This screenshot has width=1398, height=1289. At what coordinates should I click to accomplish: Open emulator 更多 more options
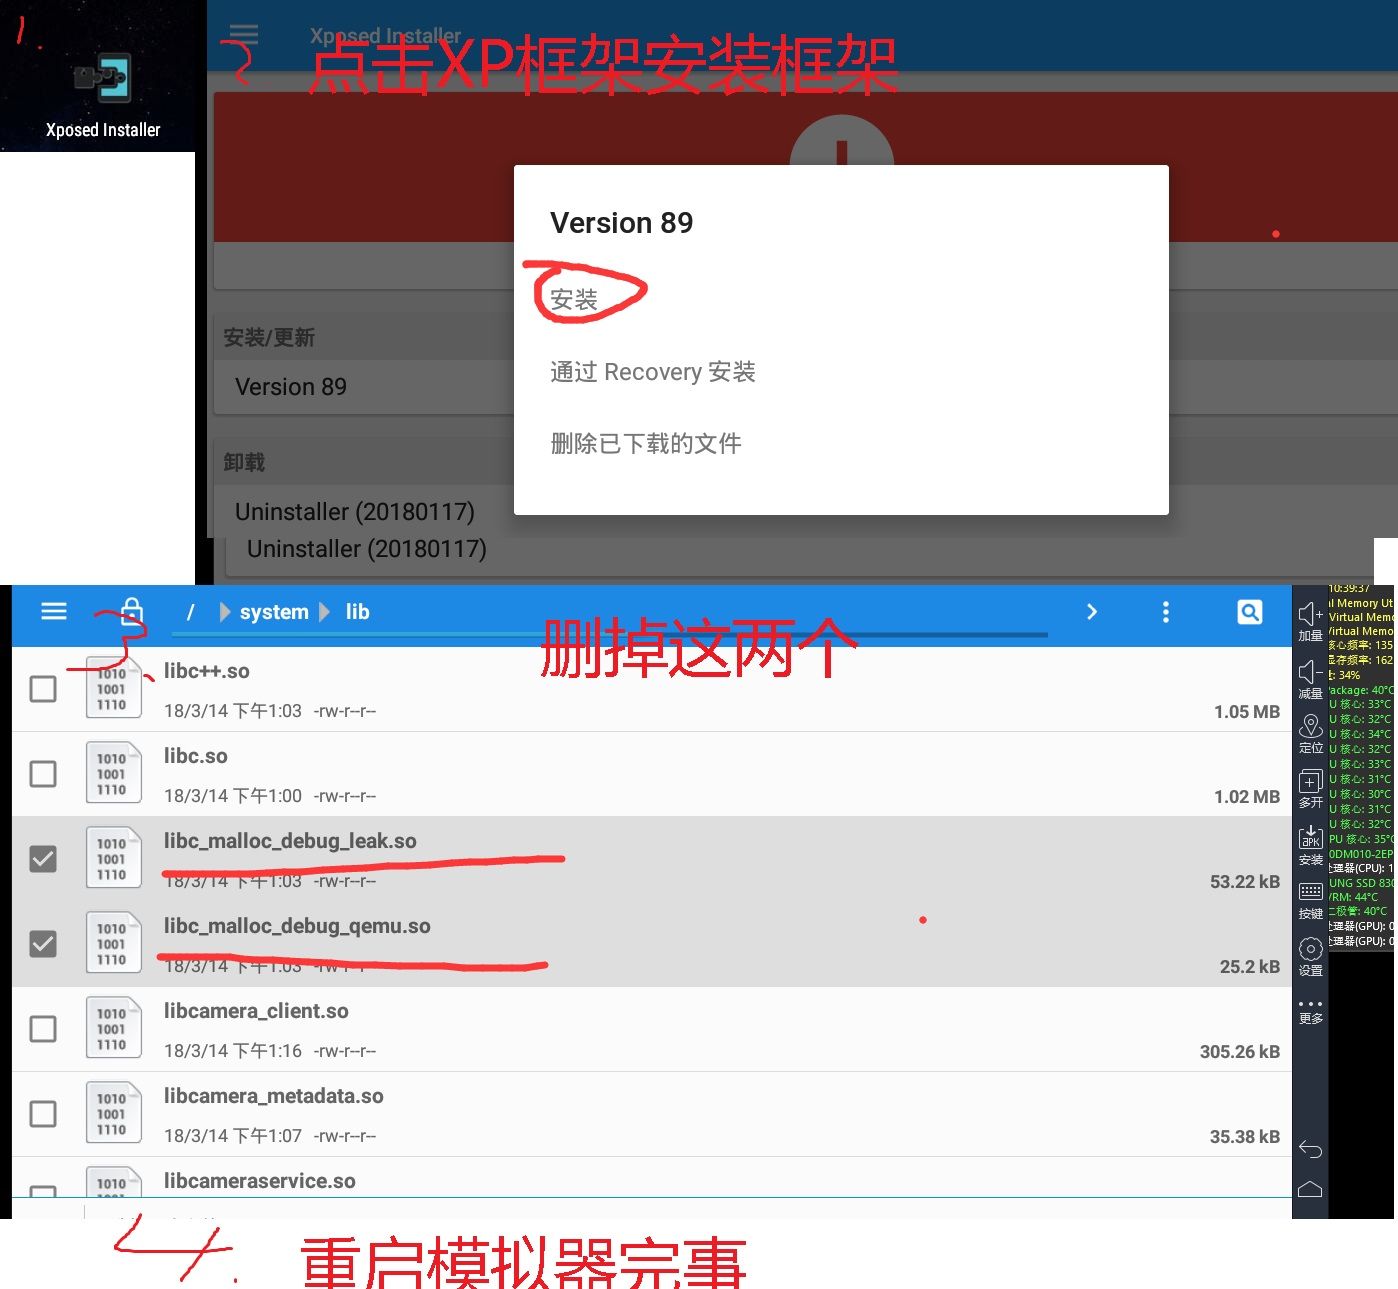pos(1310,1011)
